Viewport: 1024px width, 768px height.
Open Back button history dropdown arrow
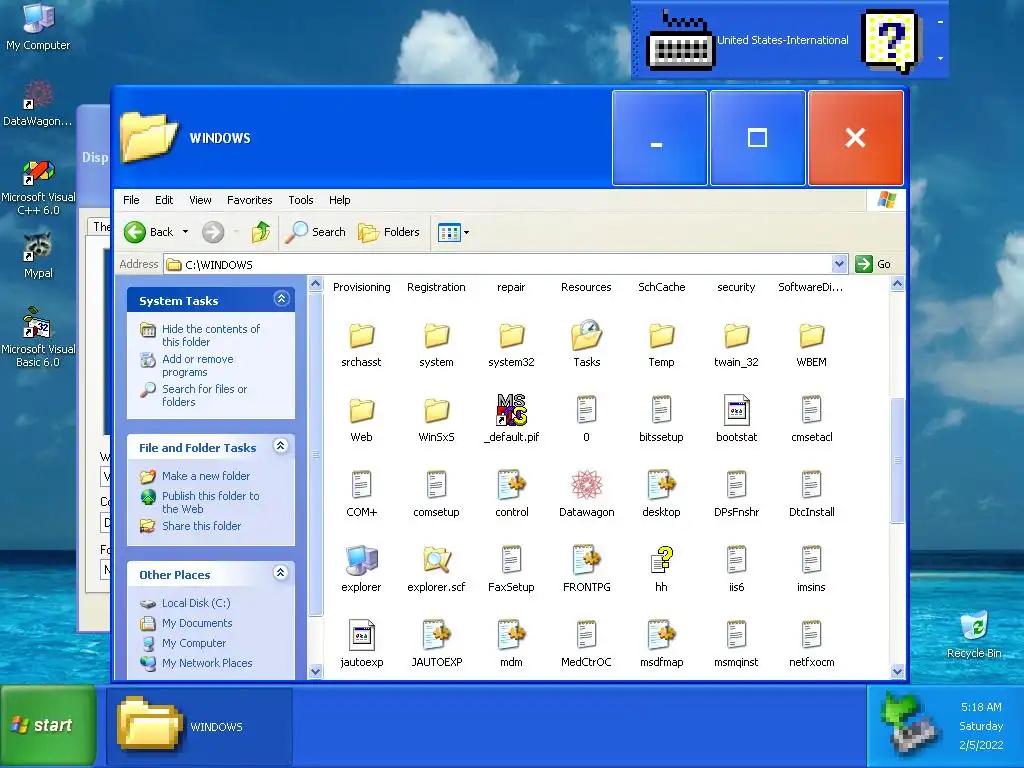tap(185, 232)
